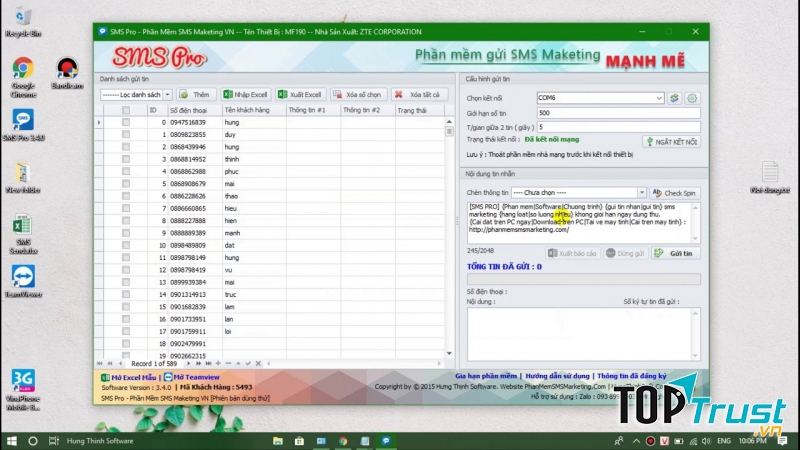Select the checkbox for 0886228626 thao

click(x=126, y=196)
